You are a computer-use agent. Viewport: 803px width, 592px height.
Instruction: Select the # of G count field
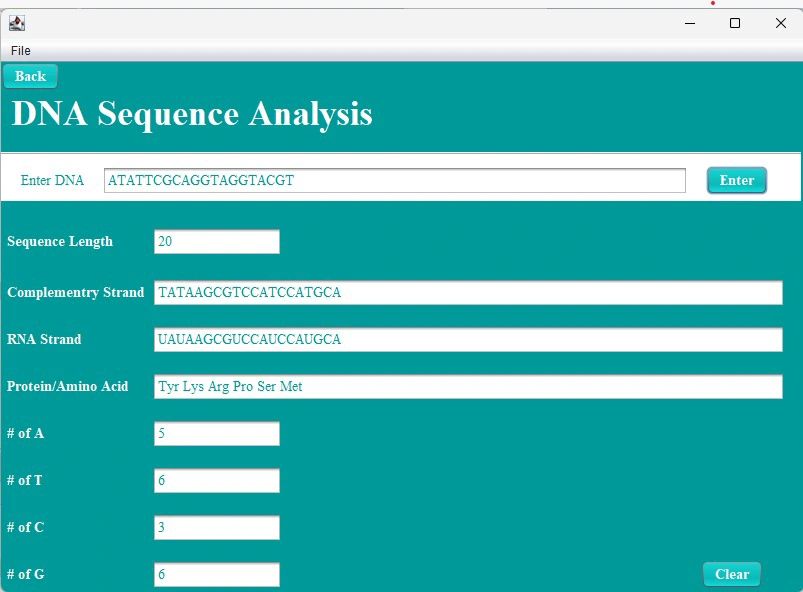(216, 574)
